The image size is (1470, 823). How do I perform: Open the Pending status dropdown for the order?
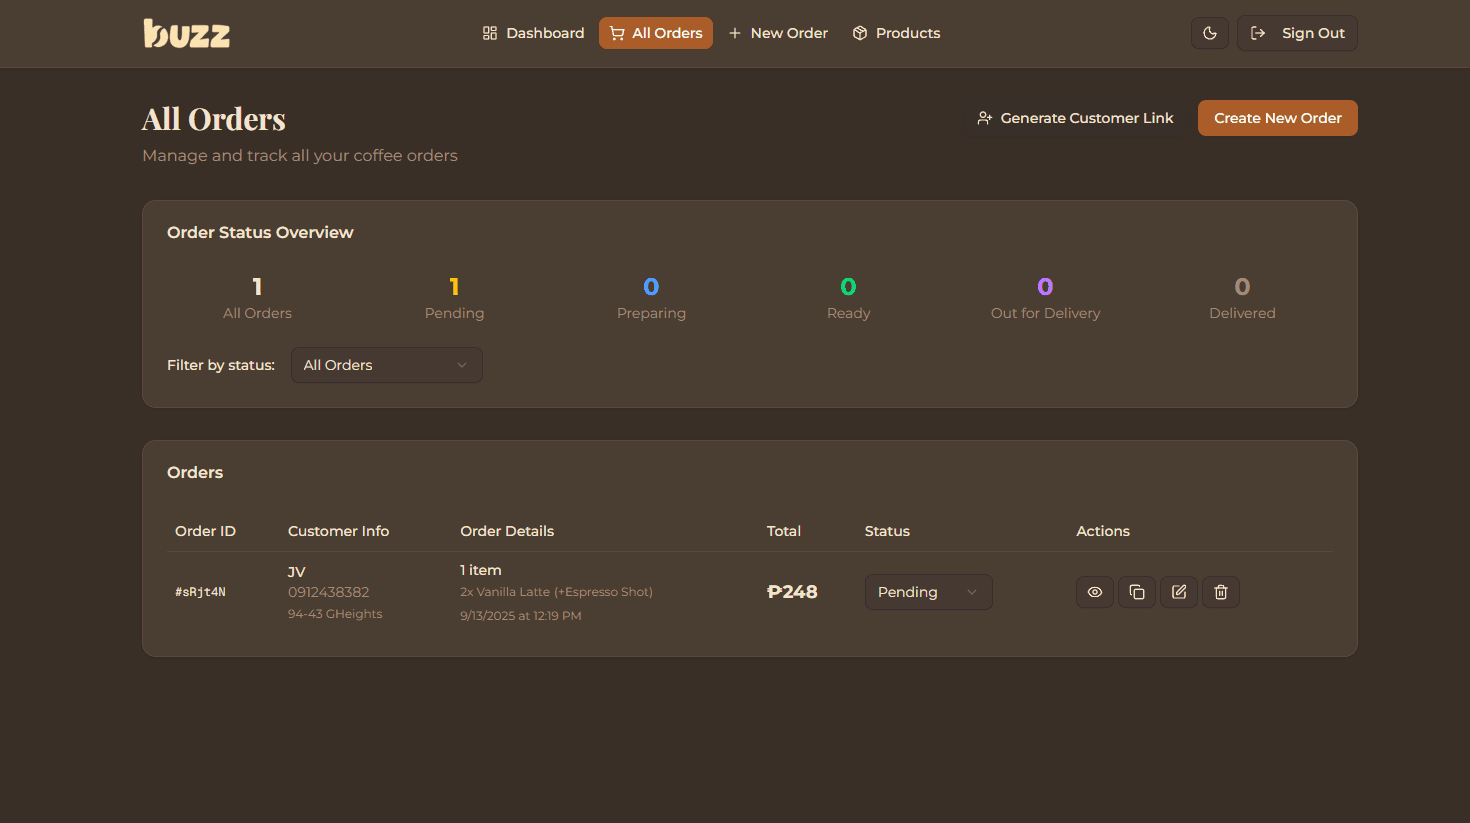[928, 592]
